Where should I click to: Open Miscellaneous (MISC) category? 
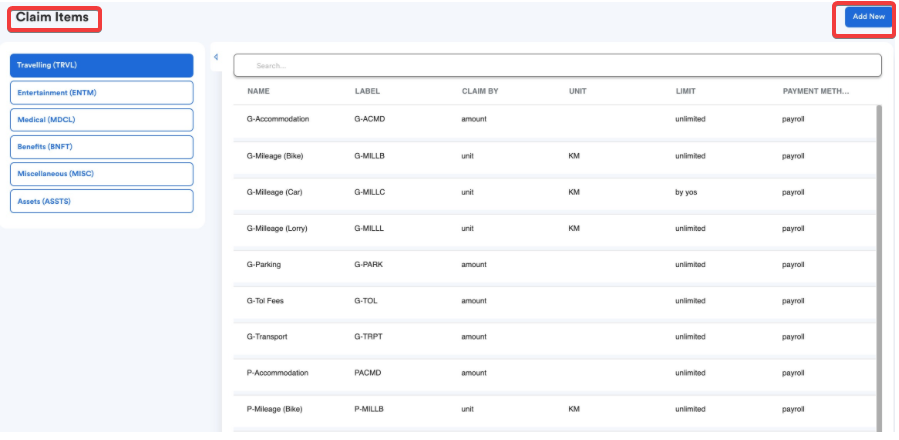pos(101,174)
